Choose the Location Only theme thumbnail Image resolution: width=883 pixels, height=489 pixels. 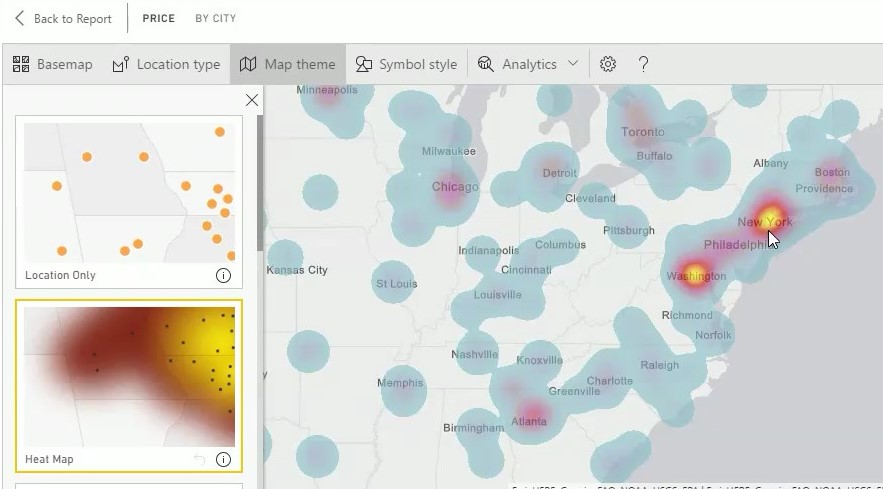click(128, 193)
